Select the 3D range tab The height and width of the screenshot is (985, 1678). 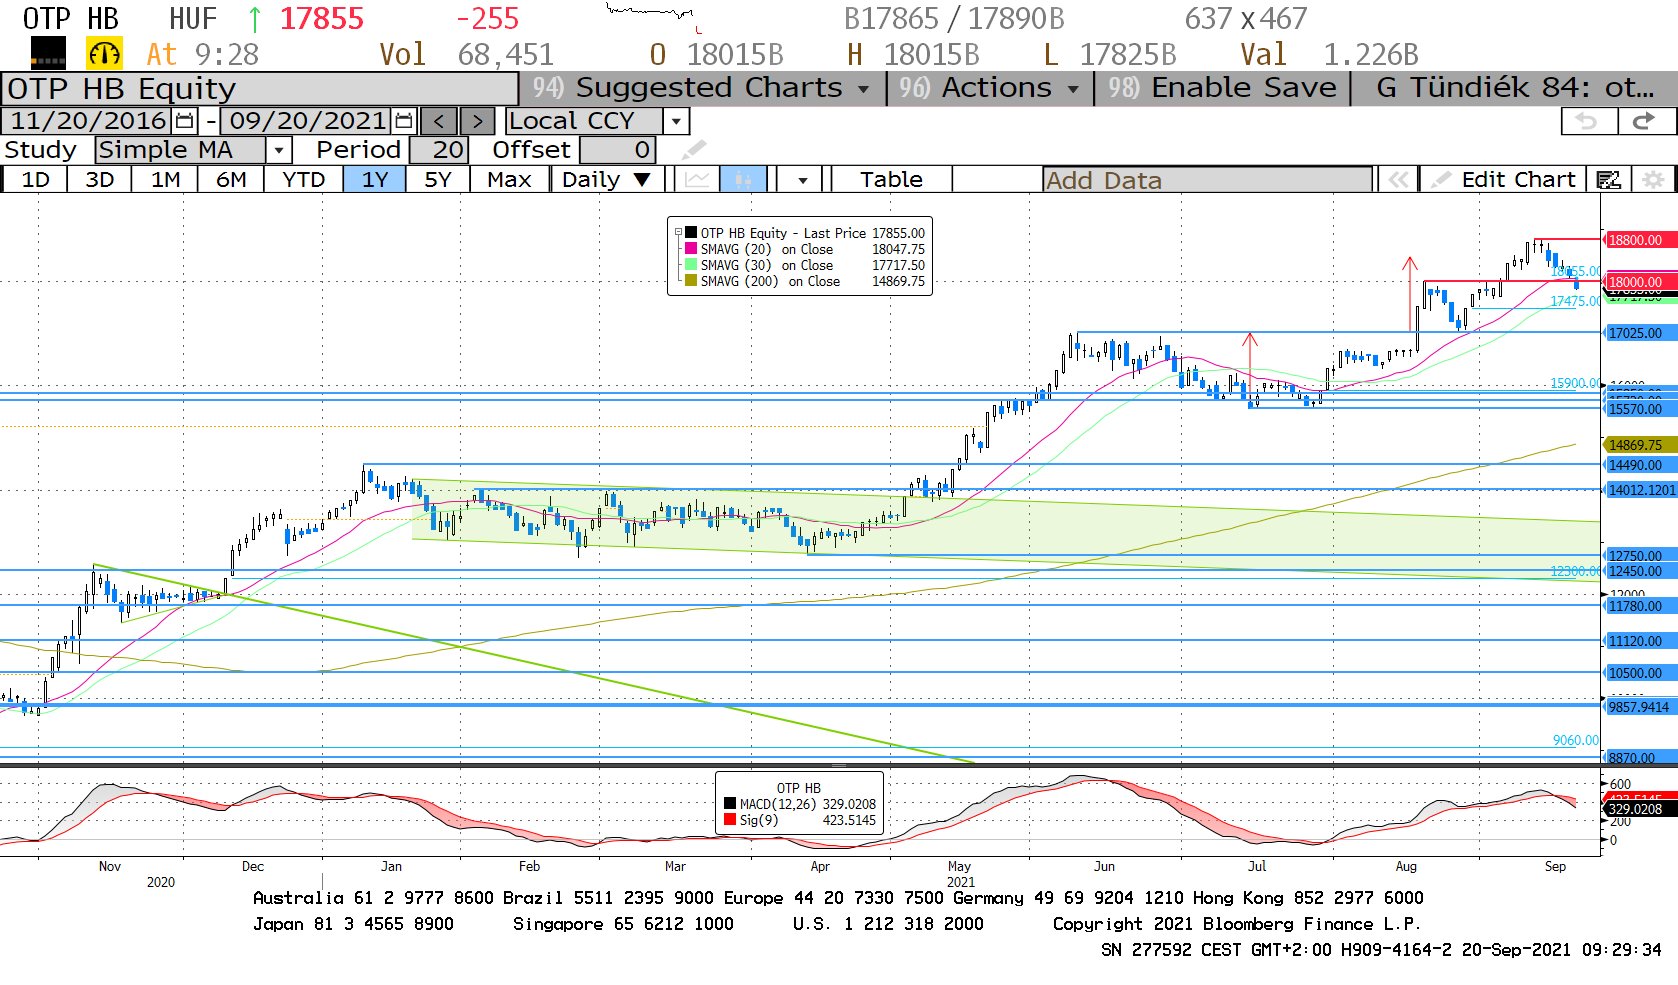click(99, 179)
